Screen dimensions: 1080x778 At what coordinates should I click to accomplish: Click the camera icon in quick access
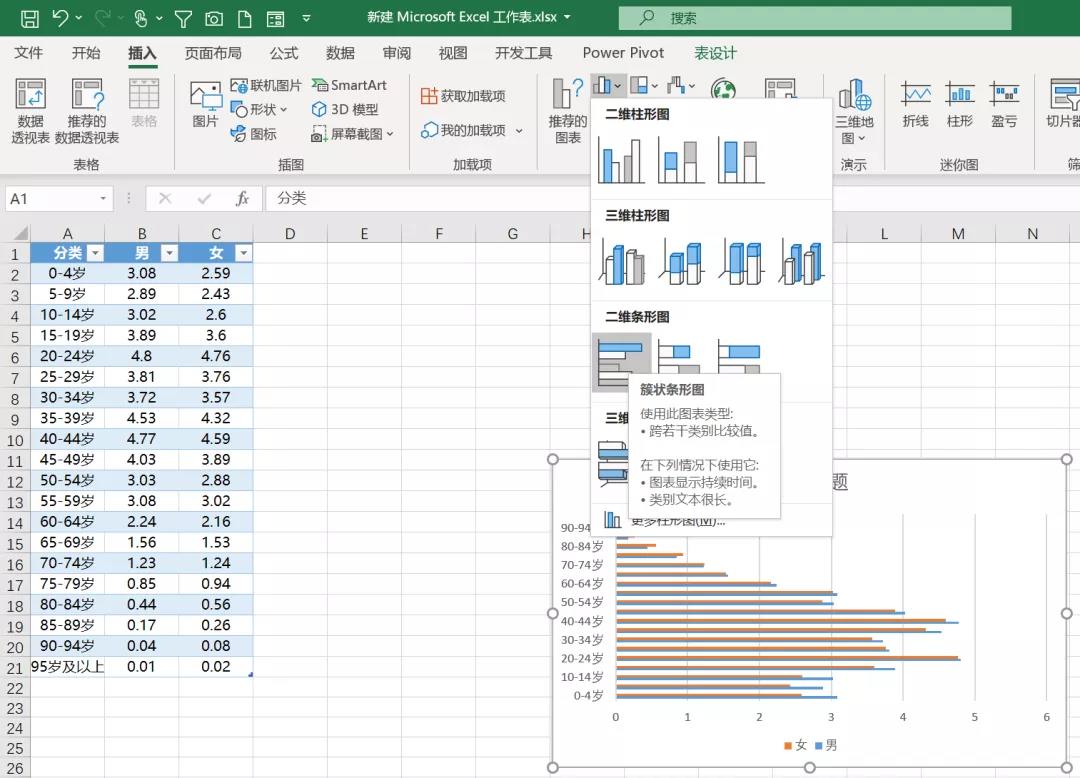click(213, 18)
